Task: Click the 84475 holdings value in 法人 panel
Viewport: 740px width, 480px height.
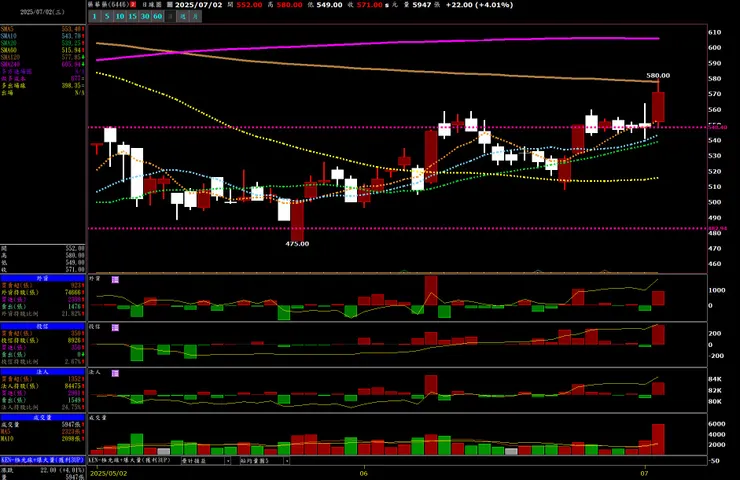Action: [75, 386]
